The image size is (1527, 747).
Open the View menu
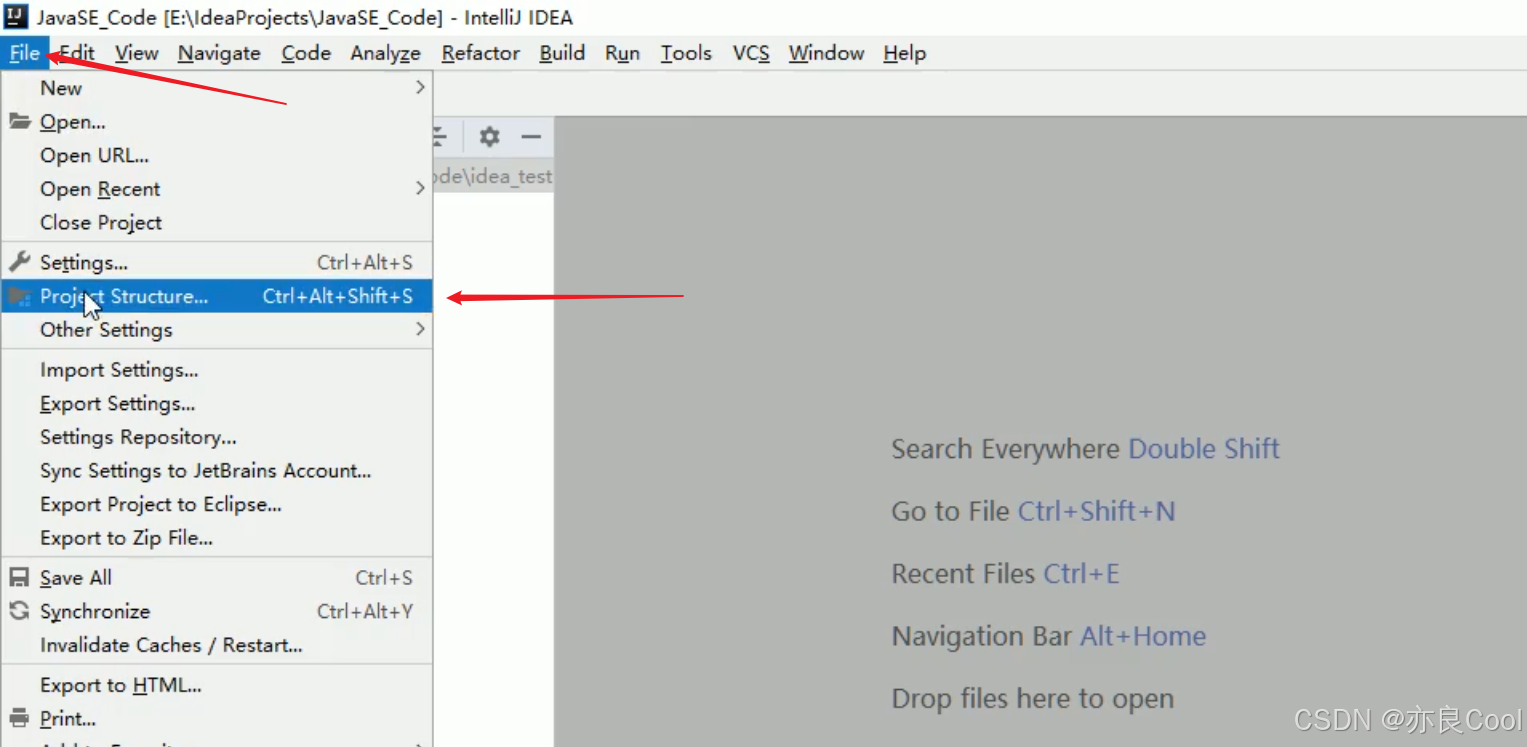tap(136, 53)
